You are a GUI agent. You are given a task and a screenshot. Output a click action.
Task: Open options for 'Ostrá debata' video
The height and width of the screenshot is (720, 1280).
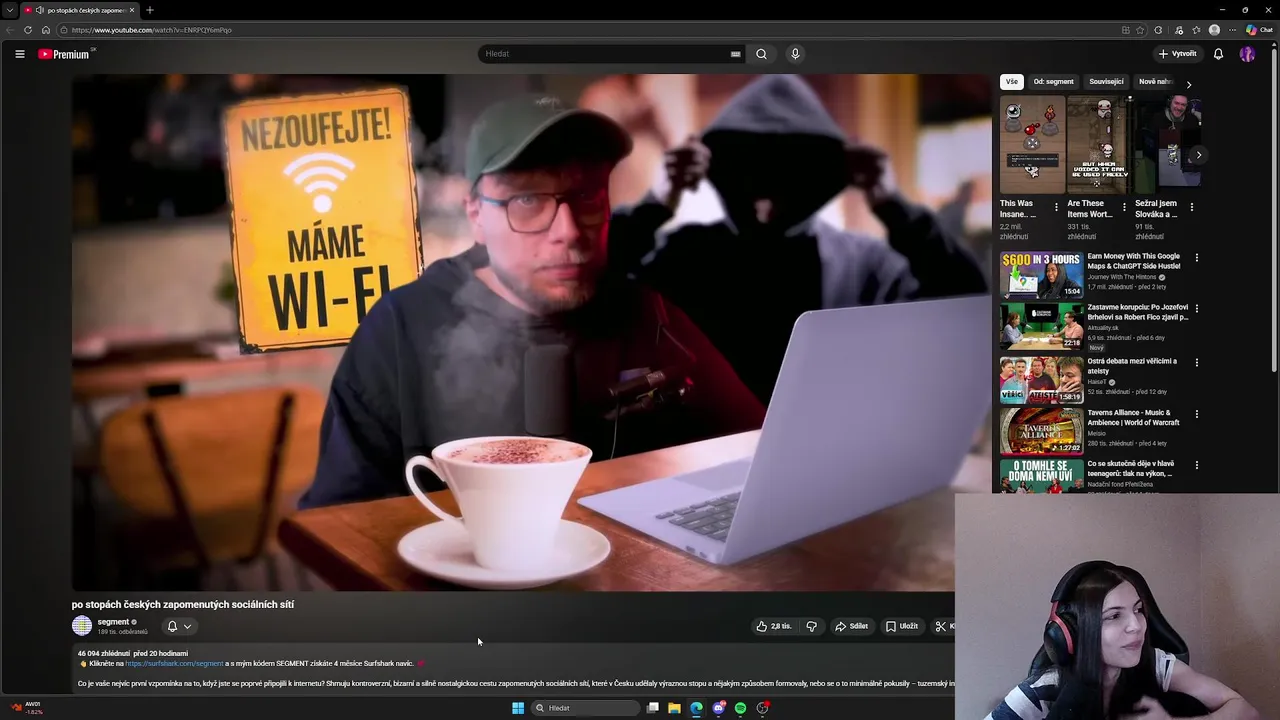1196,362
